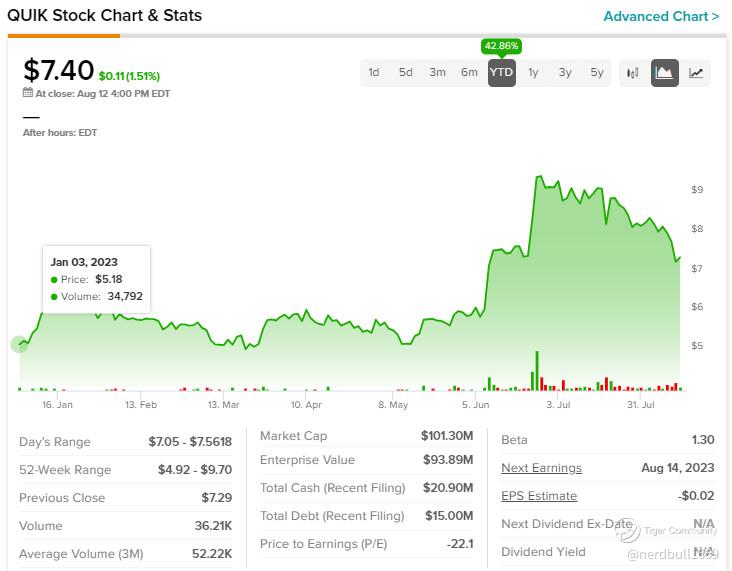Click the EPS estimate value -$0.02

696,496
